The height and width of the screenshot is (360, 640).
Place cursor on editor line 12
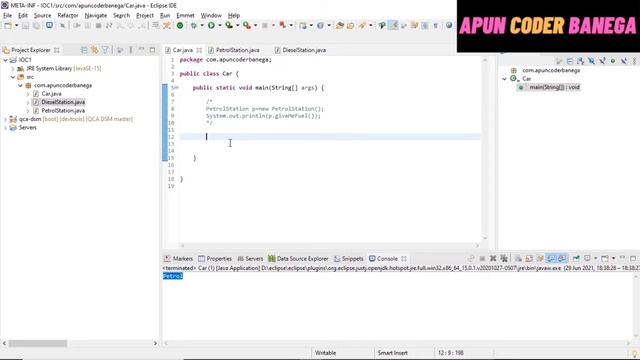pos(330,137)
